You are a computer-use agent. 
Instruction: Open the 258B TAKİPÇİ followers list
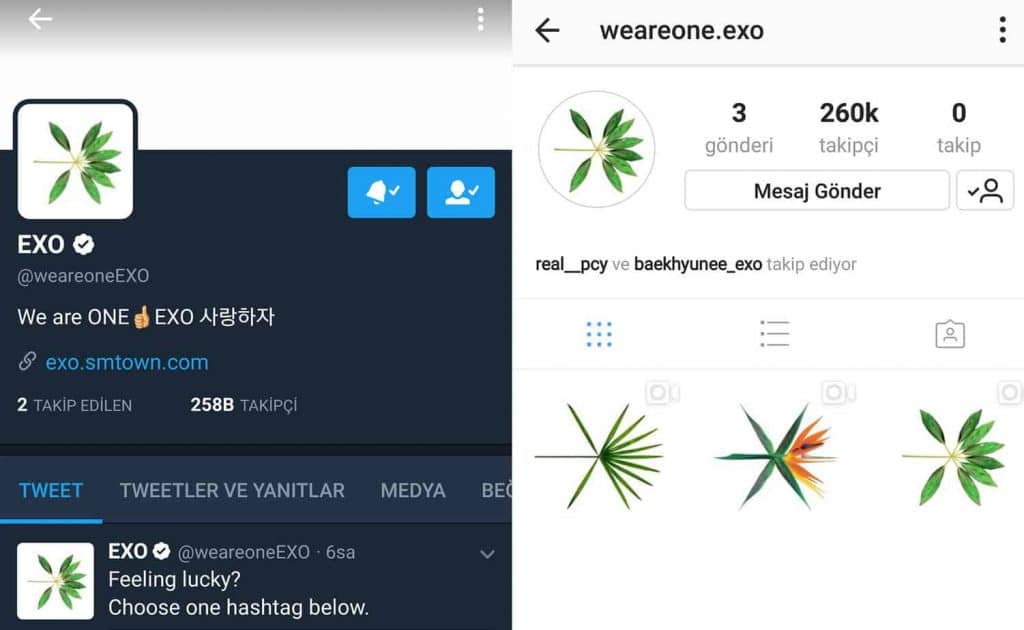click(x=244, y=405)
